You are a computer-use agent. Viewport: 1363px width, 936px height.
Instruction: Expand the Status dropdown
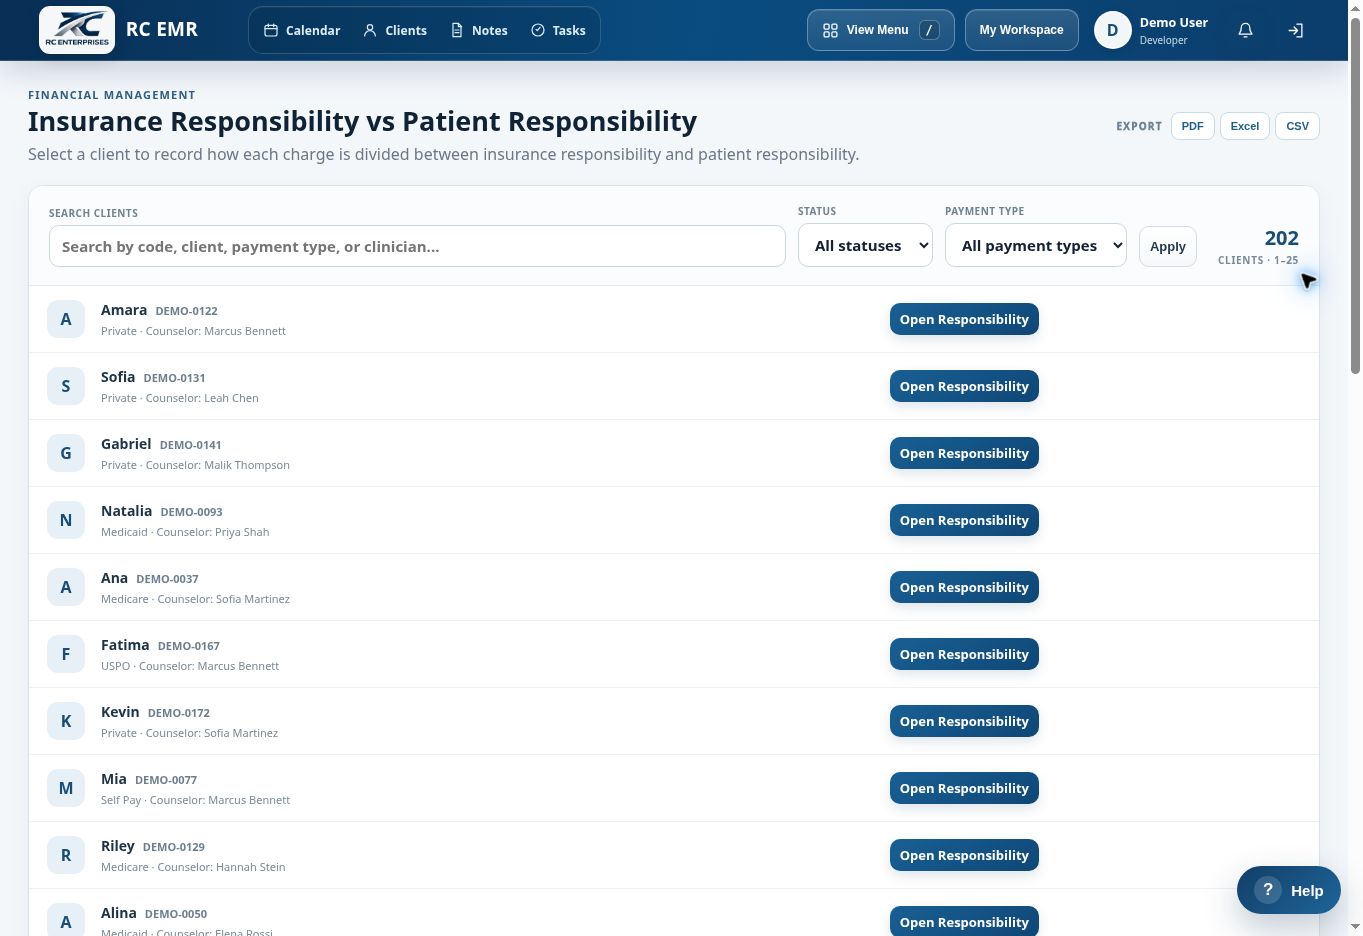(x=865, y=245)
